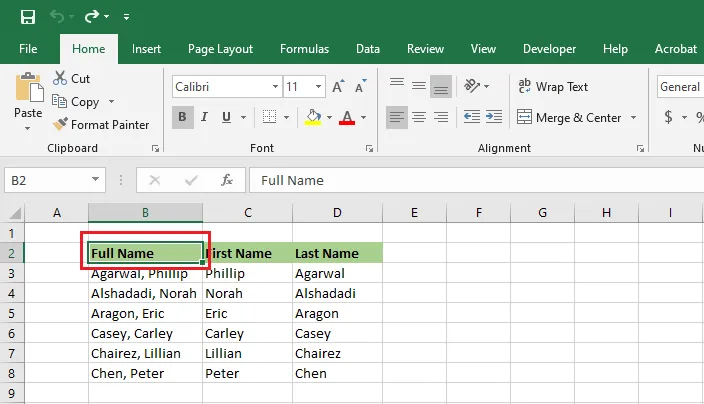Cancel the formula bar entry
704x404 pixels.
[x=154, y=180]
